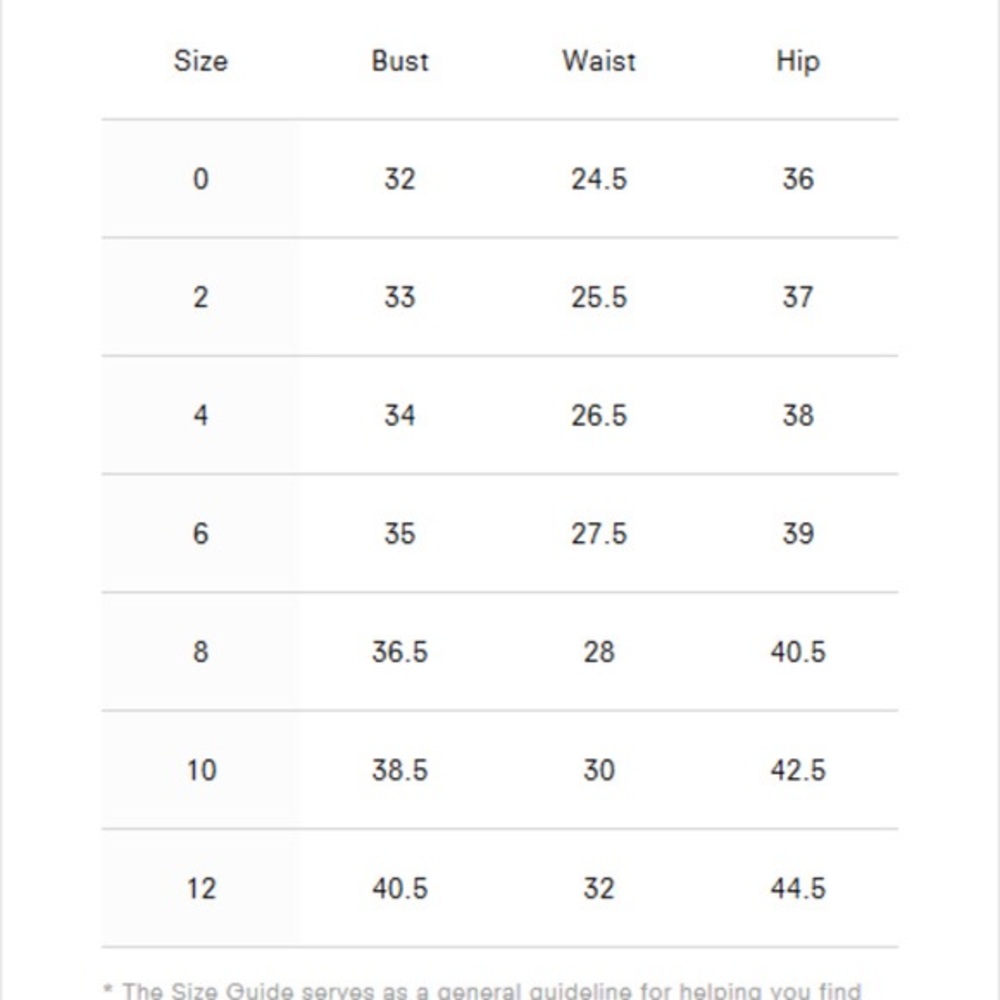
Task: Click hip value 37 in size 2 row
Action: coord(798,297)
